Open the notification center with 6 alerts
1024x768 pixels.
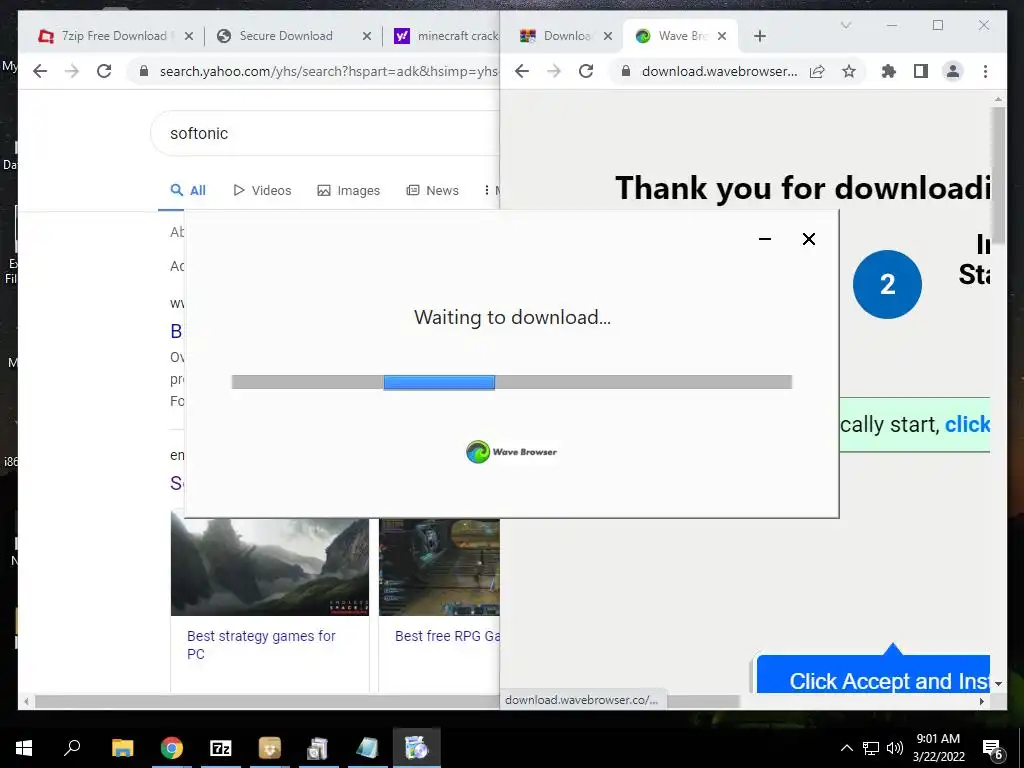point(993,749)
